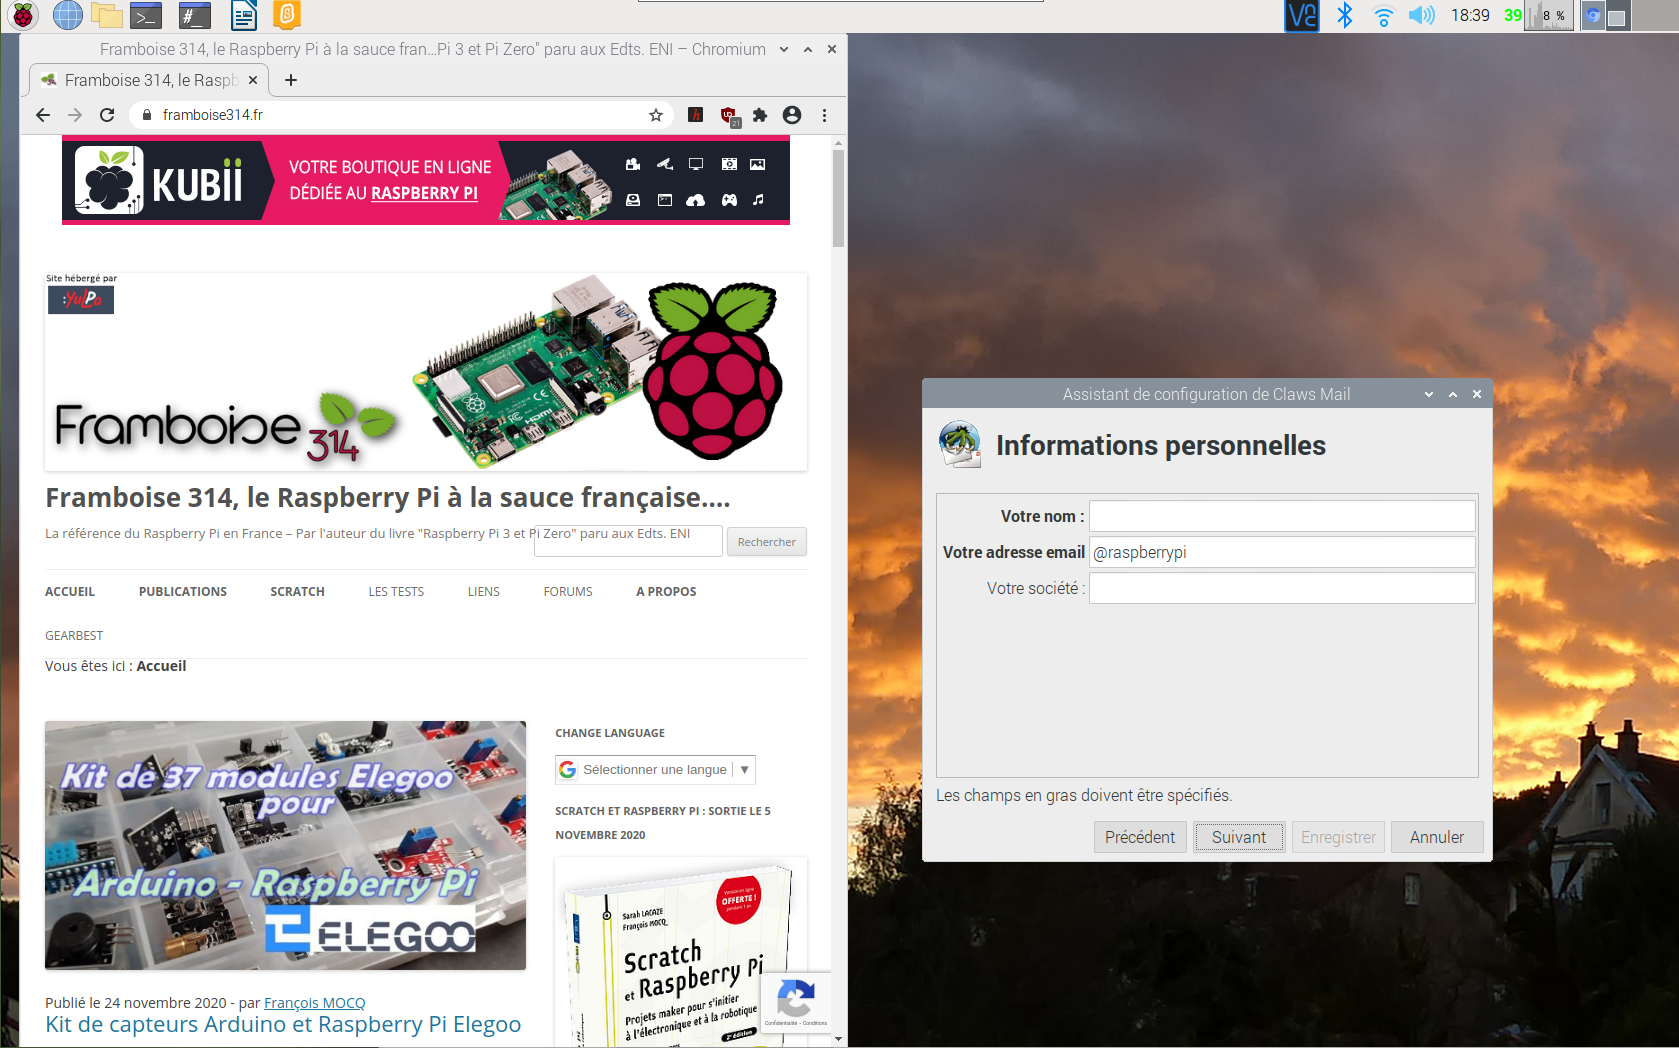1679x1048 pixels.
Task: Open the SCRATCH menu item
Action: click(297, 591)
